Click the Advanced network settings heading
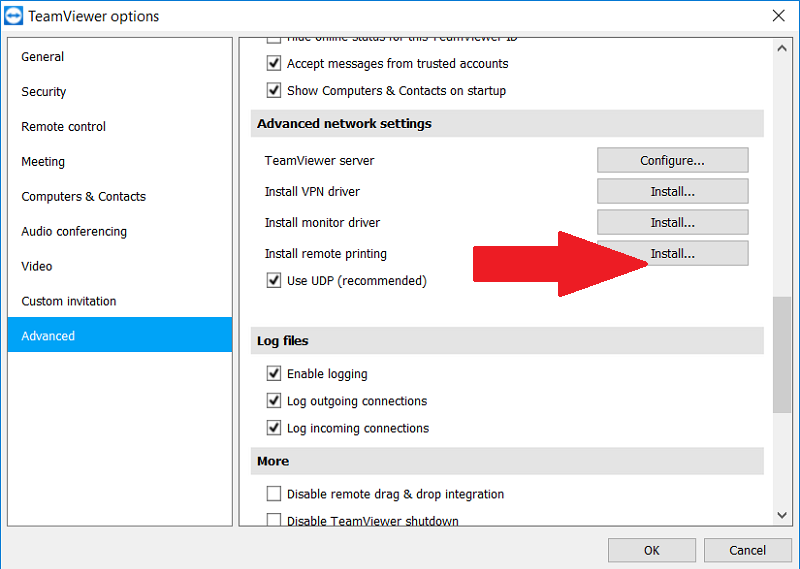This screenshot has height=569, width=800. pyautogui.click(x=344, y=123)
